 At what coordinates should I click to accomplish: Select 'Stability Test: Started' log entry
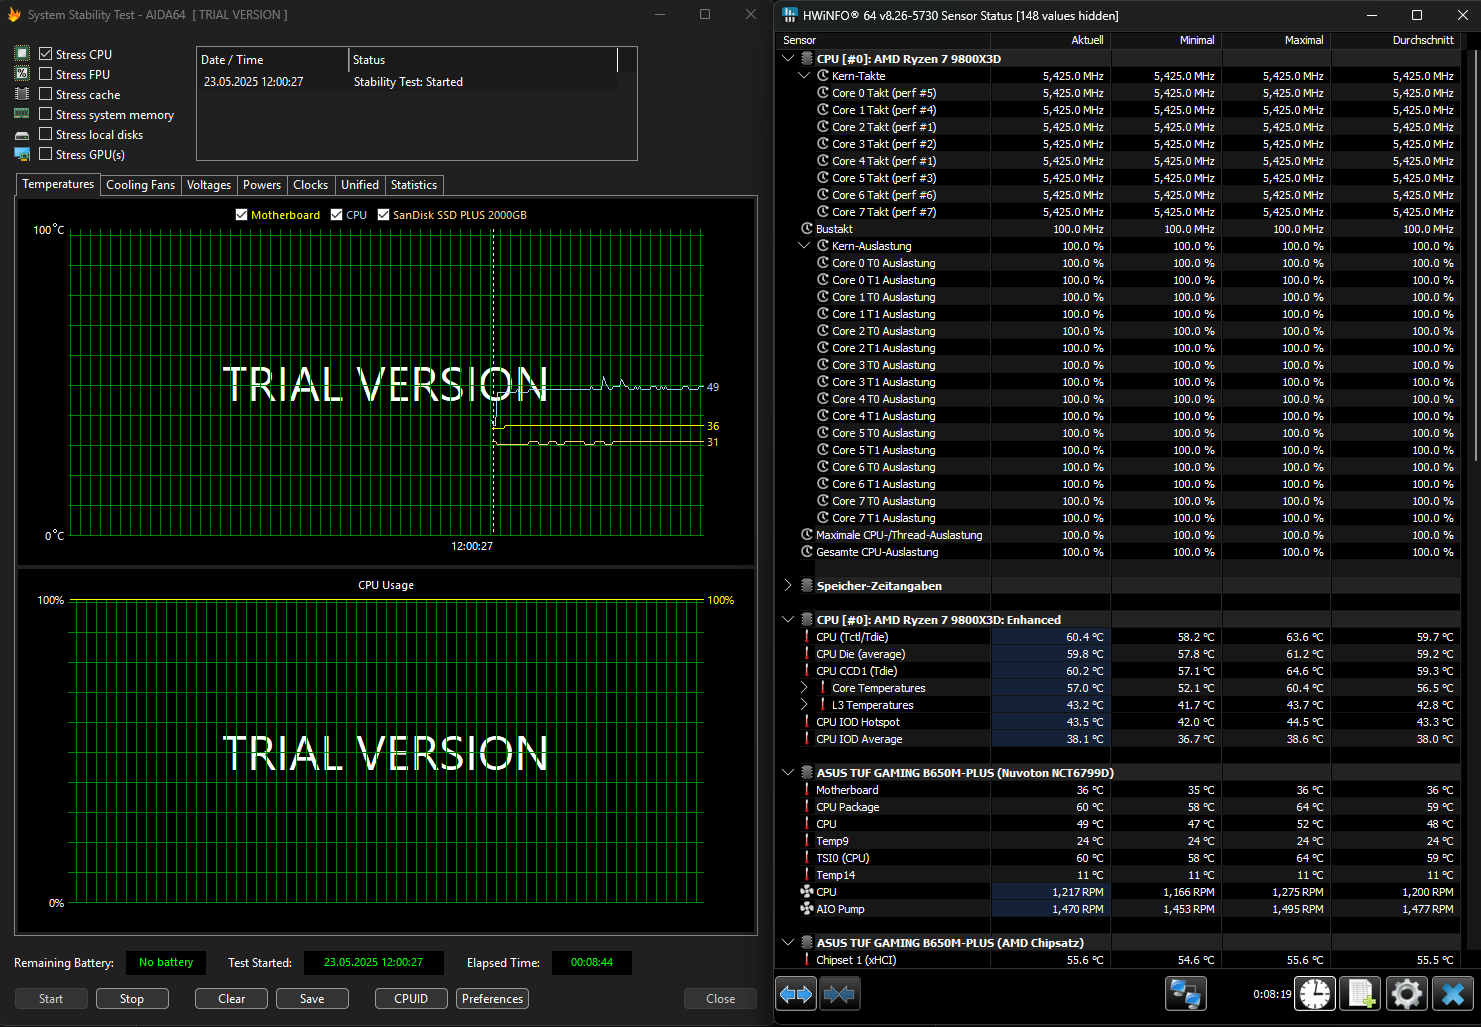[408, 82]
